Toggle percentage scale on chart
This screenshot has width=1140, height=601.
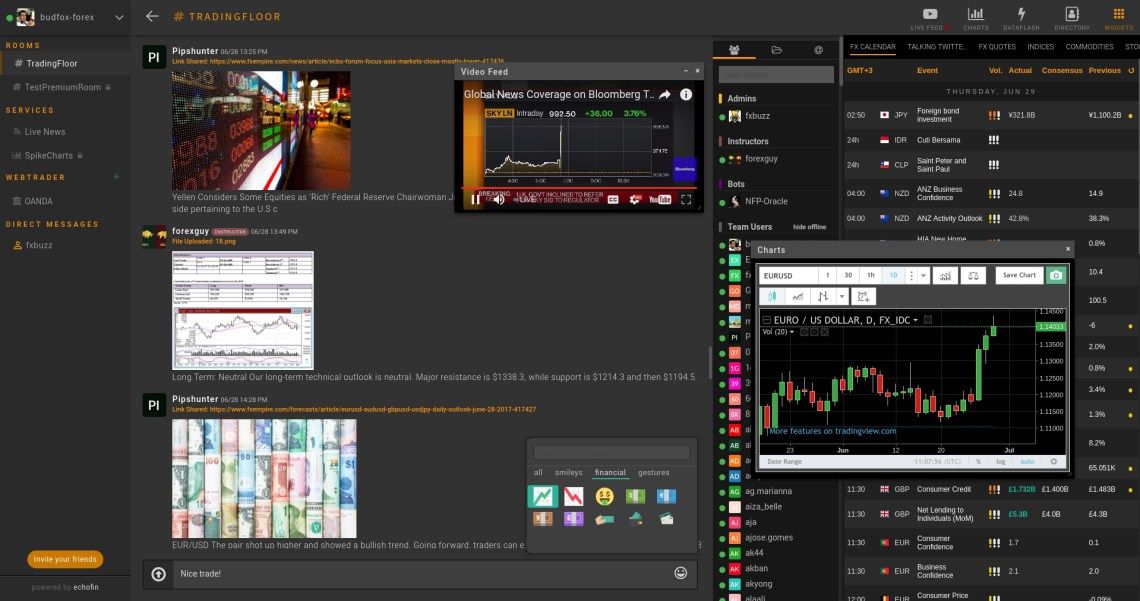[979, 461]
